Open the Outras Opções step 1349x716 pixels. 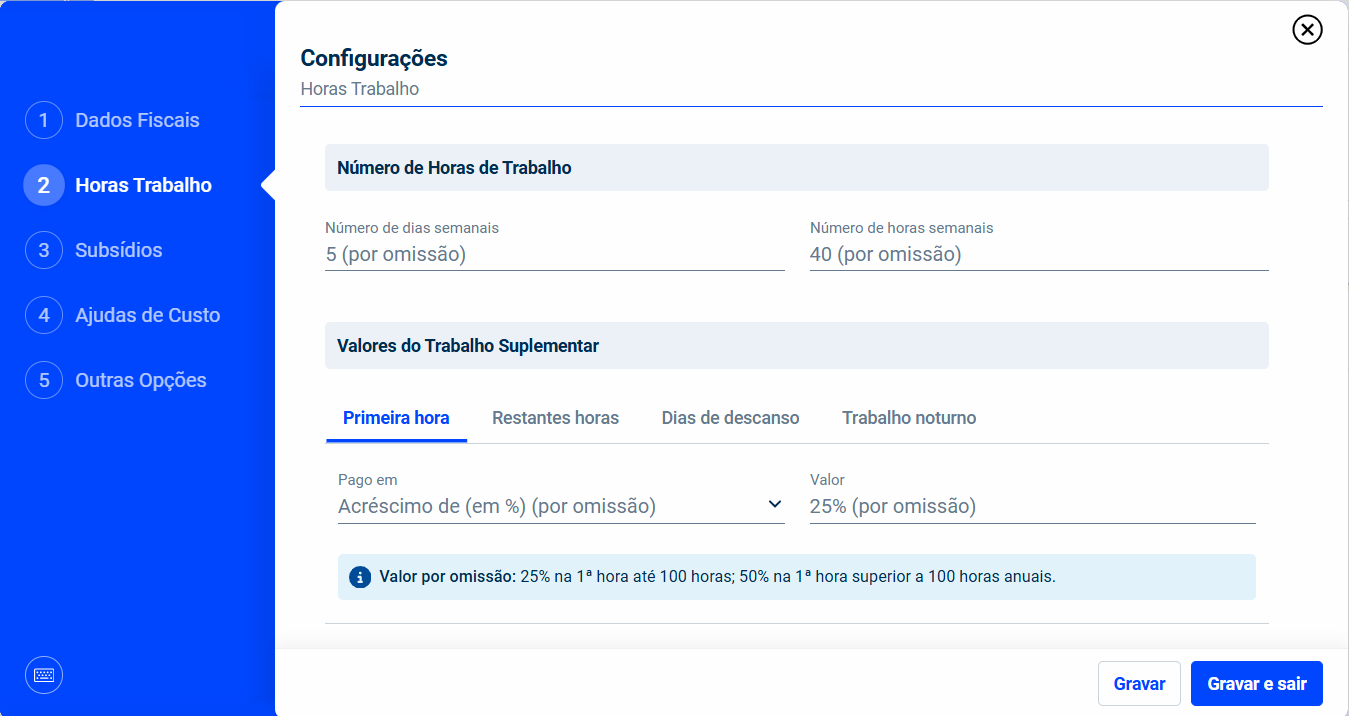(x=141, y=380)
